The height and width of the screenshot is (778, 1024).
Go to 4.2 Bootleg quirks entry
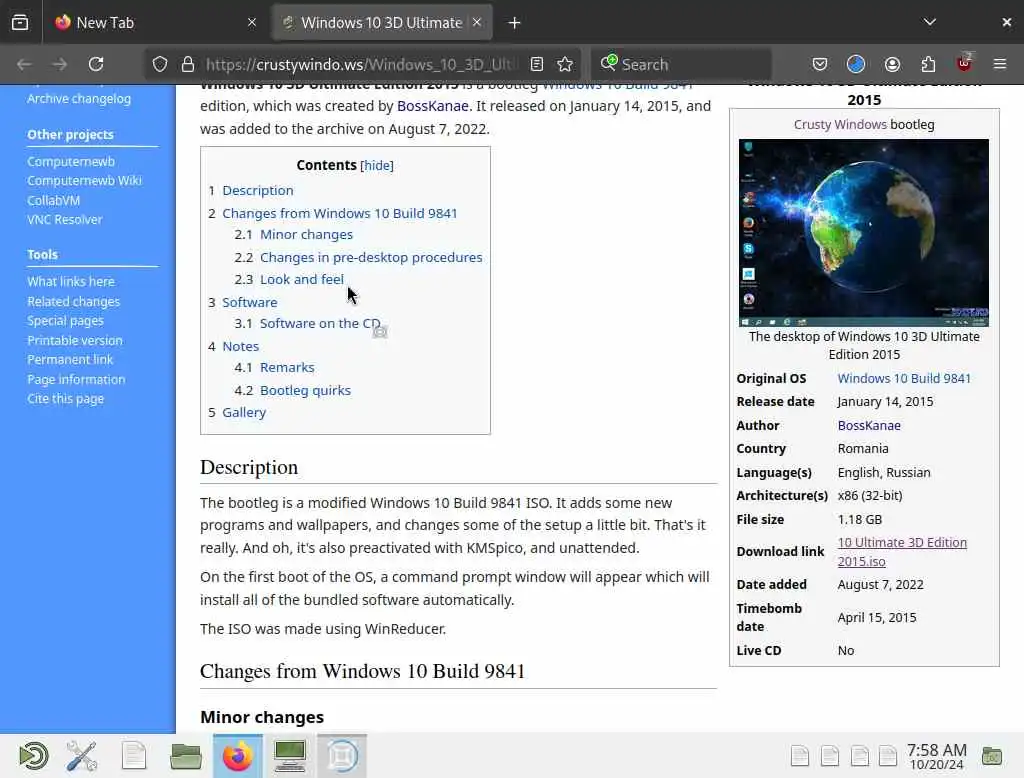pos(305,390)
